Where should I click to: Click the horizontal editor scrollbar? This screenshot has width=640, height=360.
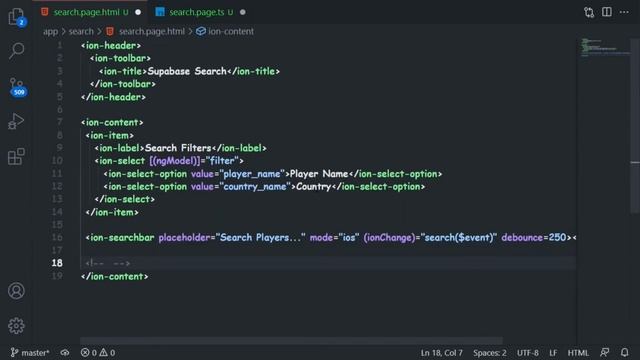(x=291, y=340)
